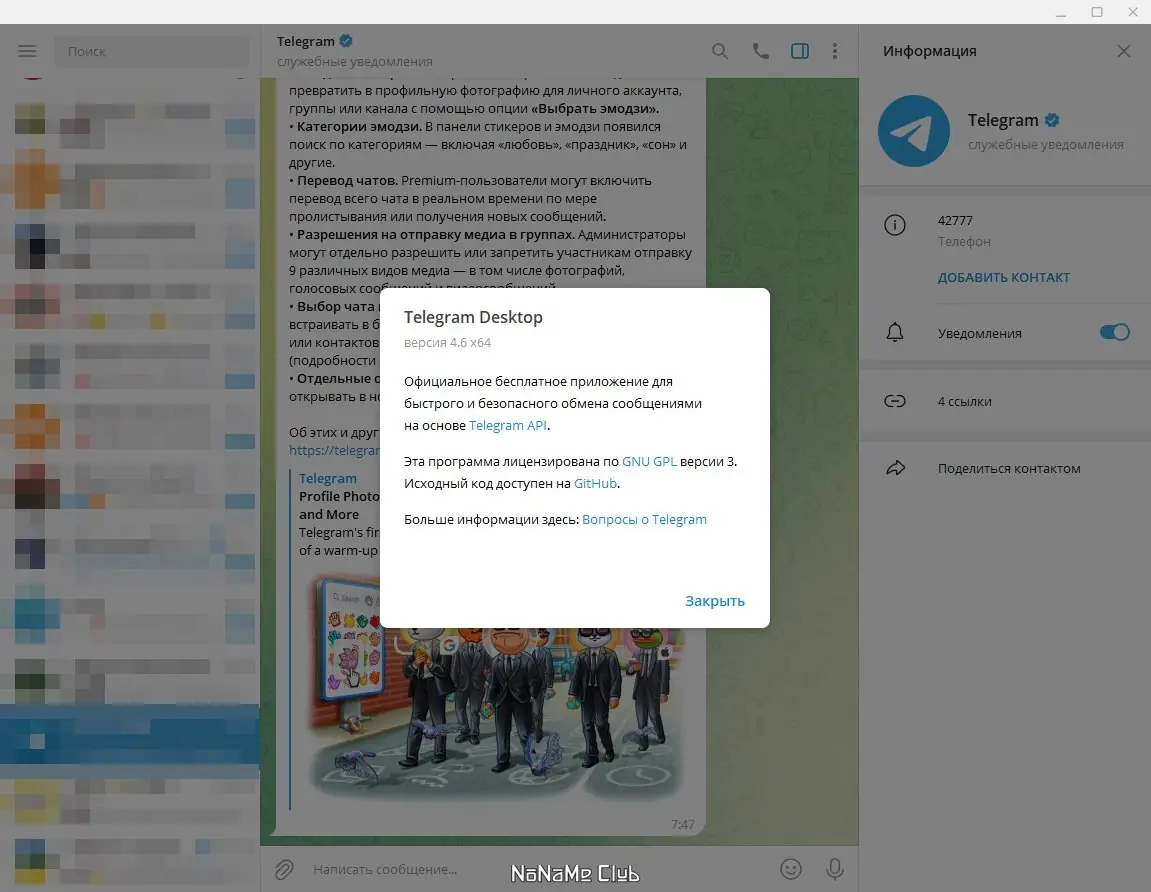The height and width of the screenshot is (892, 1151).
Task: Open search in the Telegram chat
Action: point(720,50)
